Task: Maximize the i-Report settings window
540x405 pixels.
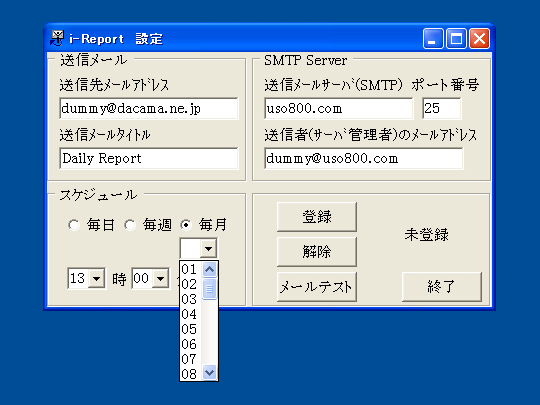Action: tap(456, 38)
